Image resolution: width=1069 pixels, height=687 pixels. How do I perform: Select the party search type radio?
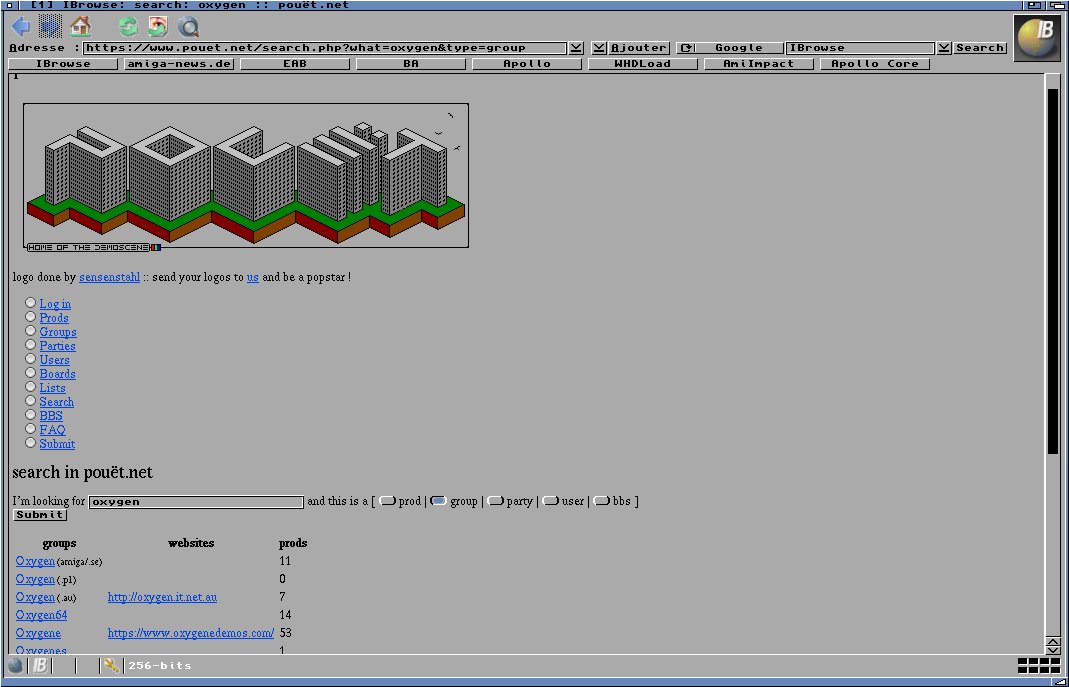coord(496,501)
